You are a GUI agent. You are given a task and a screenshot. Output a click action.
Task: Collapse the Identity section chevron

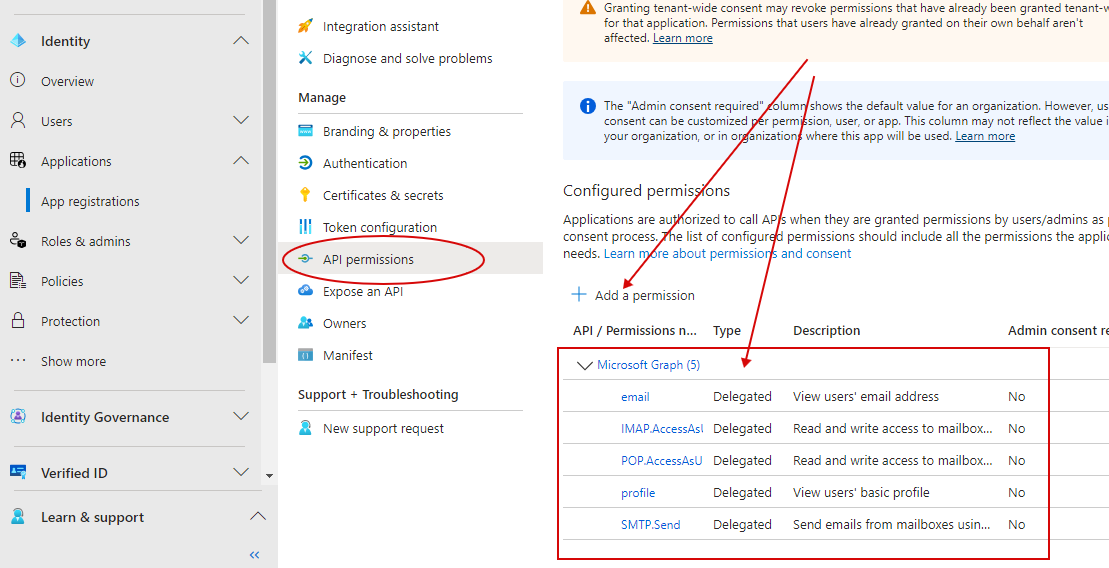tap(240, 41)
